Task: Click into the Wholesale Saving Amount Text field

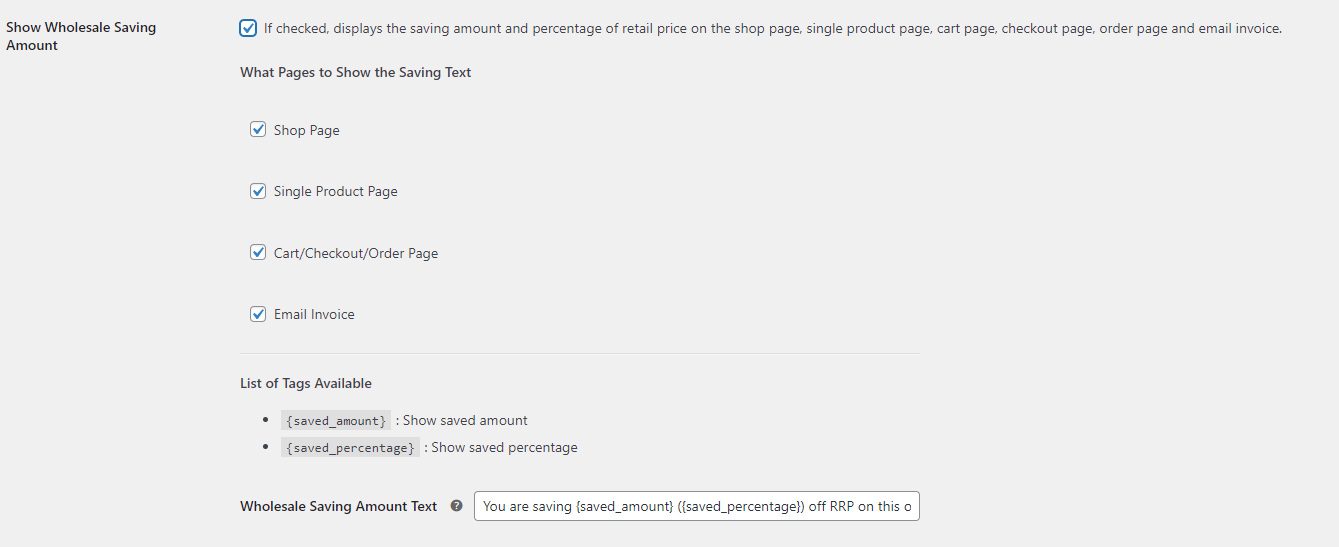Action: pyautogui.click(x=696, y=506)
